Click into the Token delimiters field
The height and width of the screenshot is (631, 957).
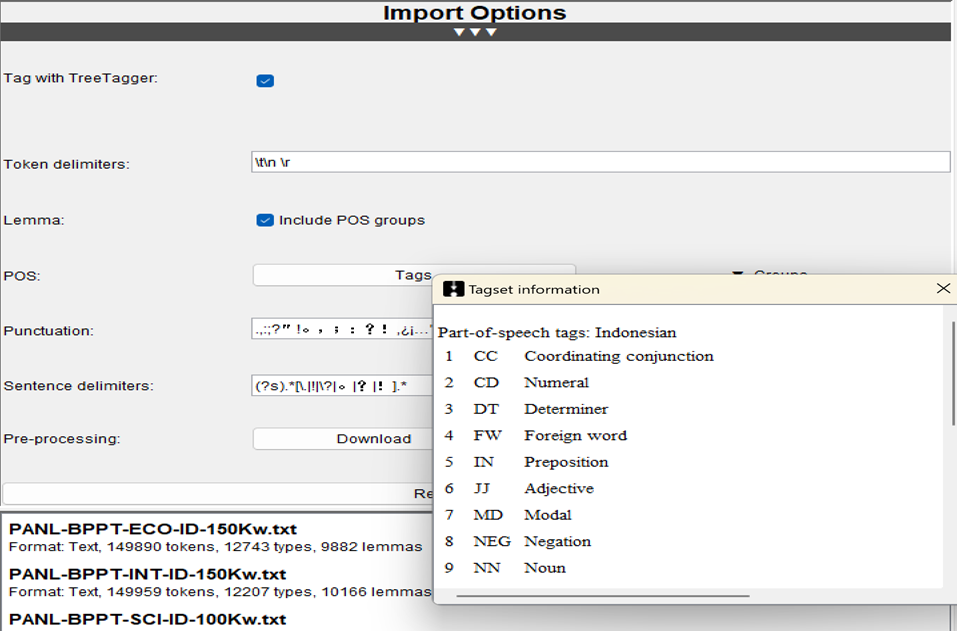click(x=600, y=162)
